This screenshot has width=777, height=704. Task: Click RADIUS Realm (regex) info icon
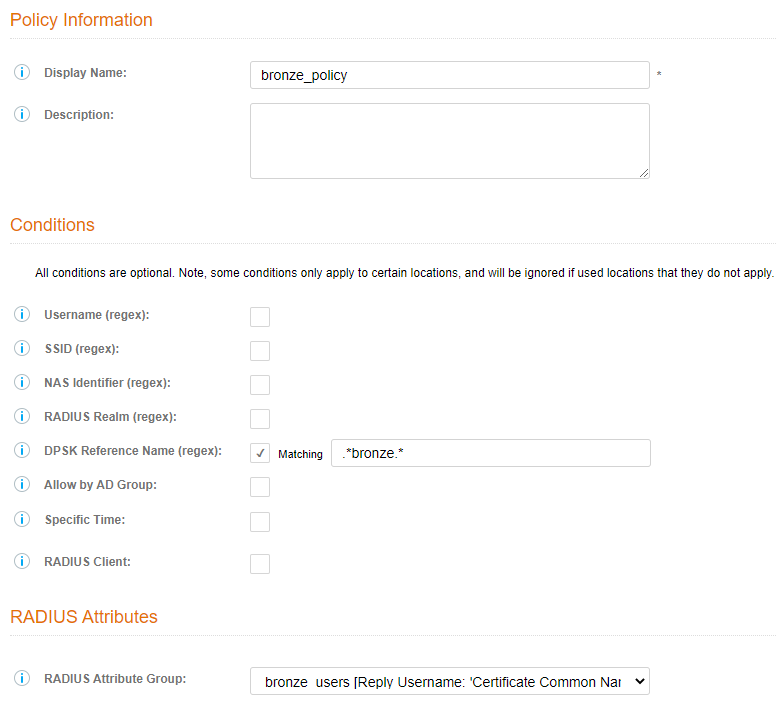[x=22, y=416]
